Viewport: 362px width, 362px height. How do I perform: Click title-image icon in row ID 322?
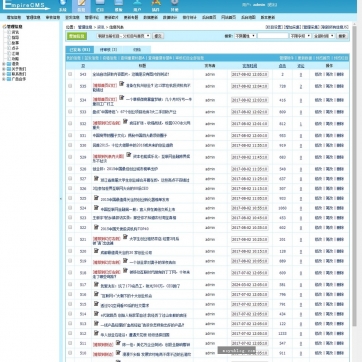96,227
